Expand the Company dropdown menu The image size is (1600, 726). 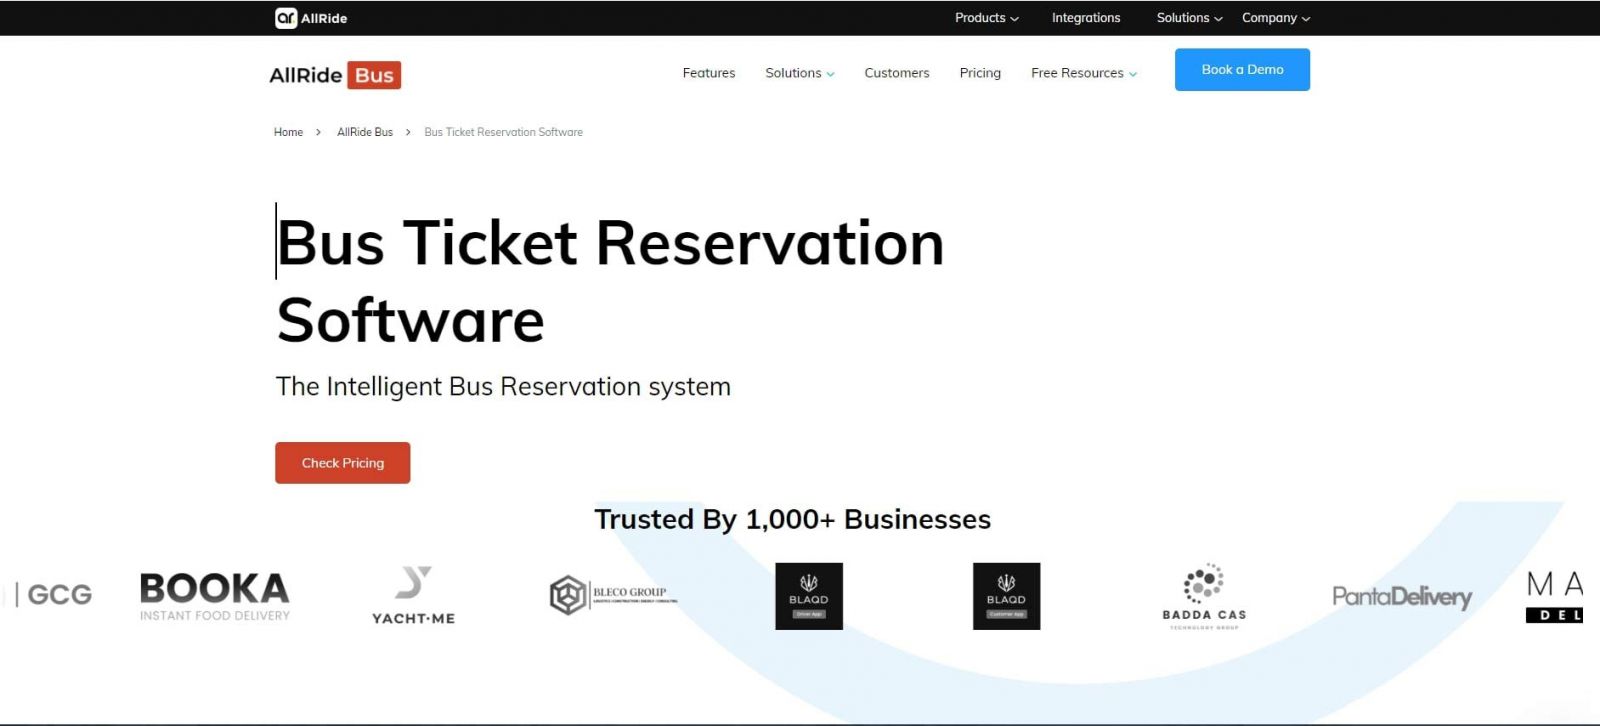(1275, 18)
